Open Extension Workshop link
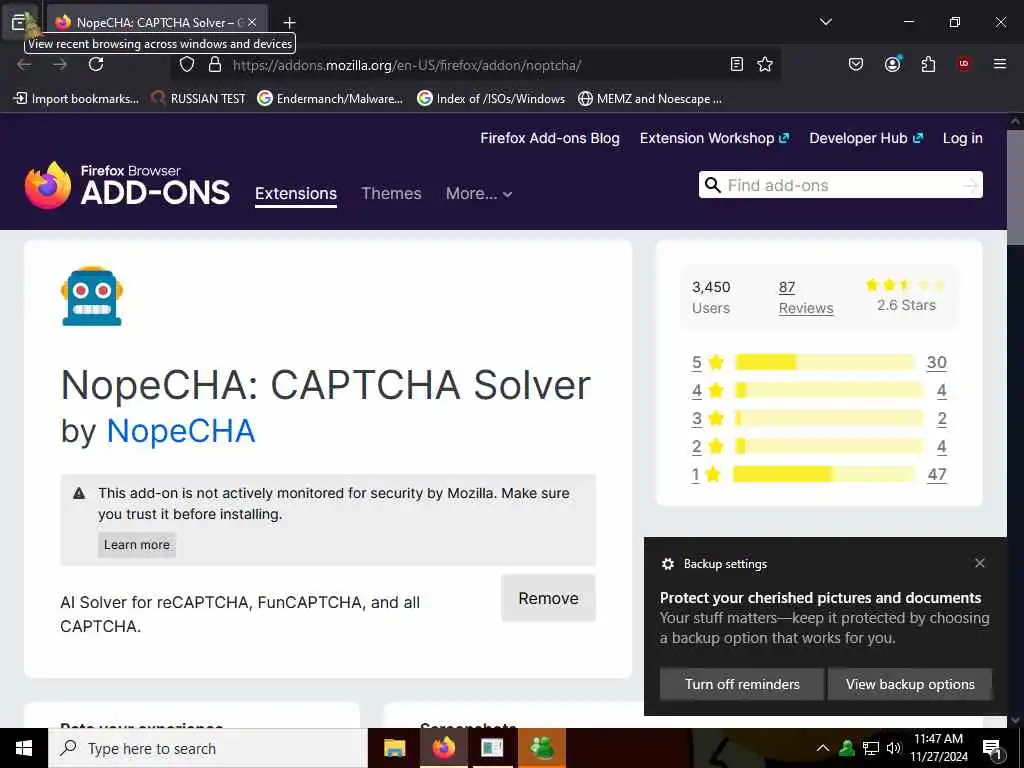The width and height of the screenshot is (1024, 768). coord(714,138)
